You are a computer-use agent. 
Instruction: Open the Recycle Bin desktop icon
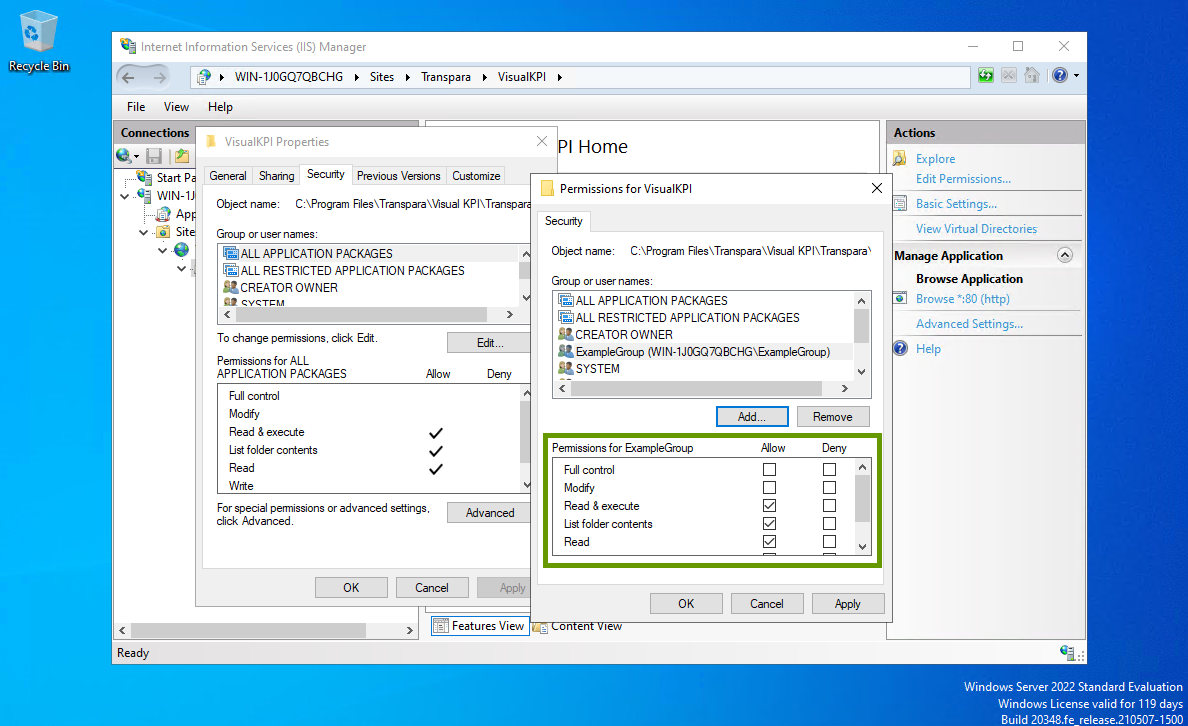click(39, 40)
